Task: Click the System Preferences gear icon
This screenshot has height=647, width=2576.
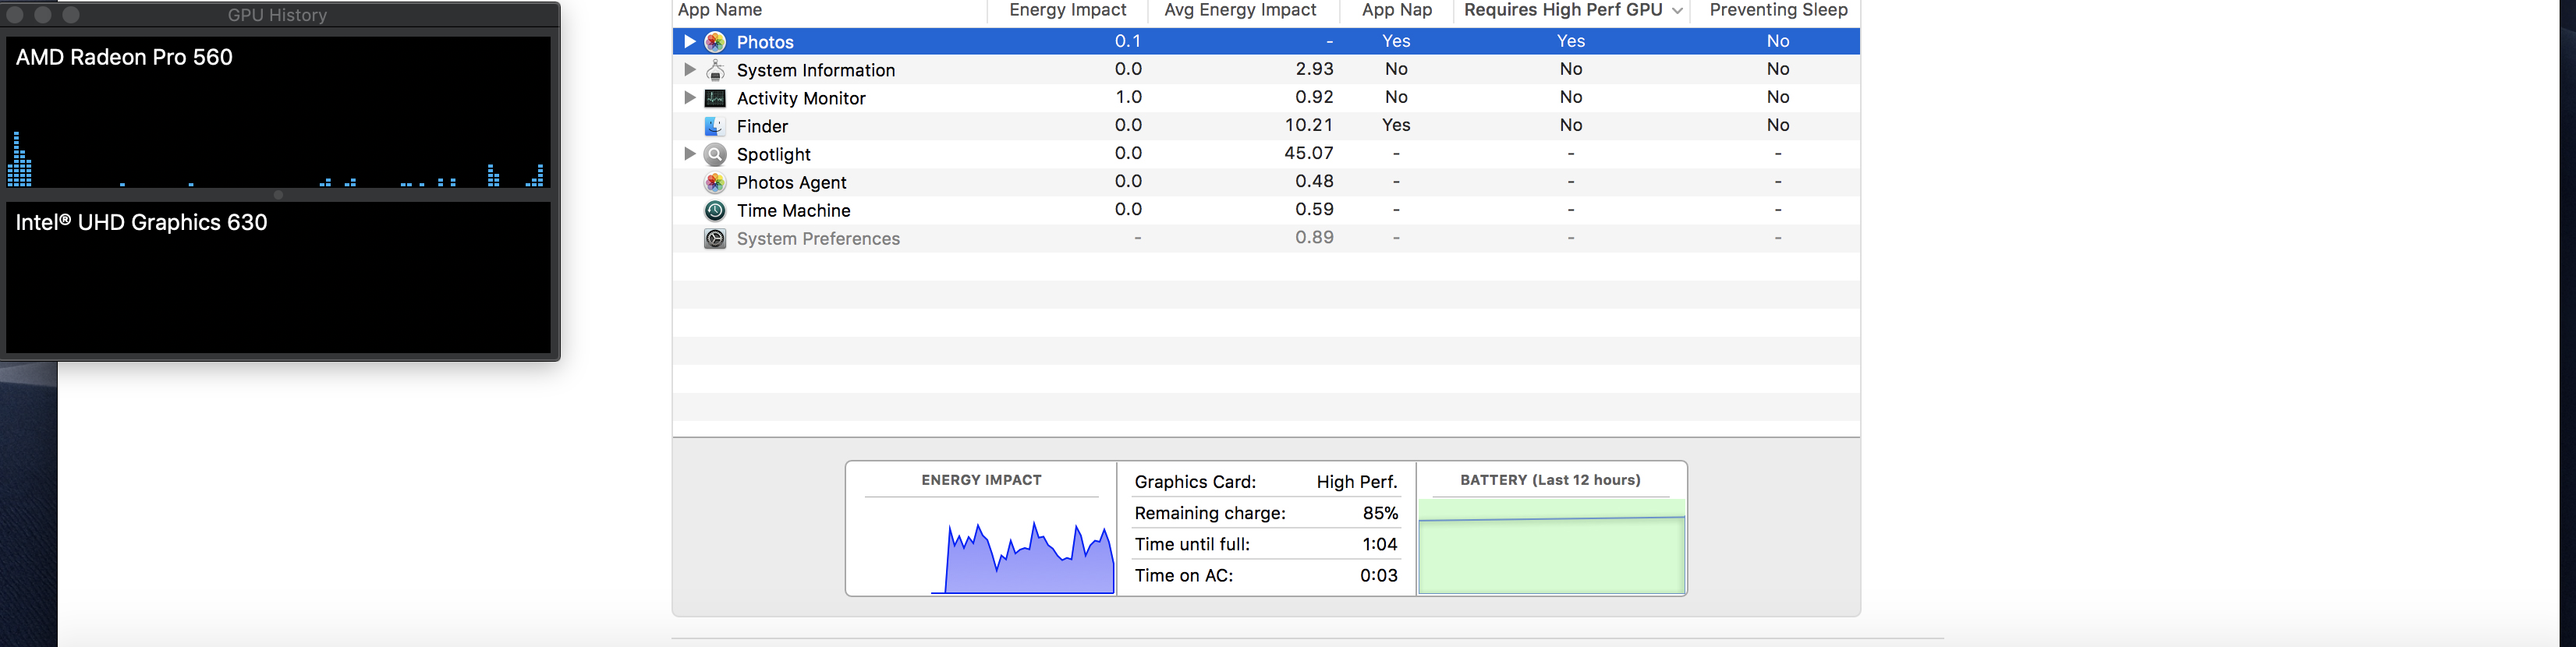Action: tap(715, 238)
